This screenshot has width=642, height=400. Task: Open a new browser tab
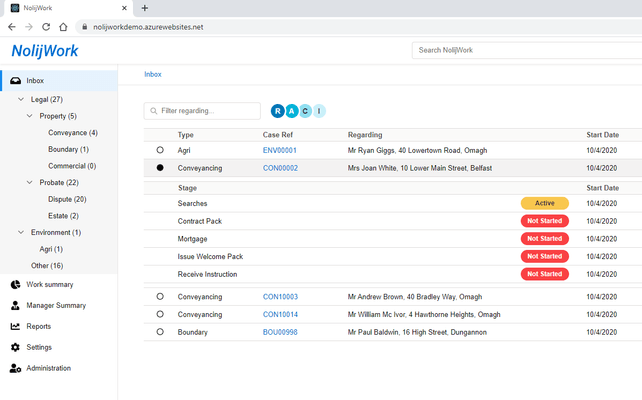[x=145, y=8]
